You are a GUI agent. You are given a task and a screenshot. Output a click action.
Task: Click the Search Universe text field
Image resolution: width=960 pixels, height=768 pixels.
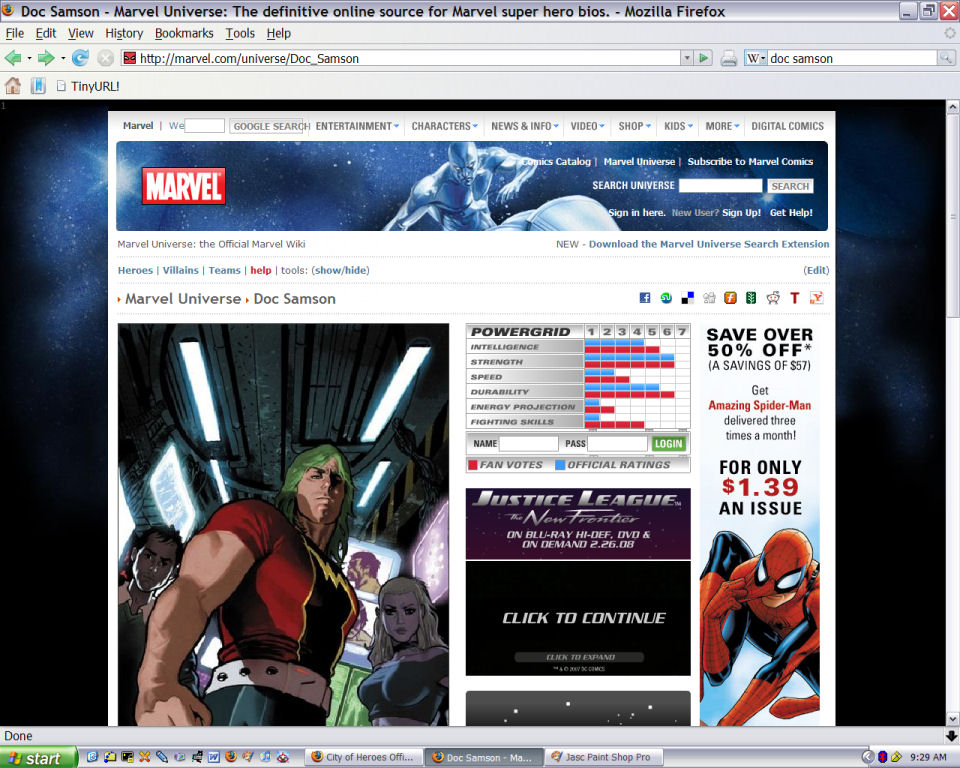pos(721,186)
